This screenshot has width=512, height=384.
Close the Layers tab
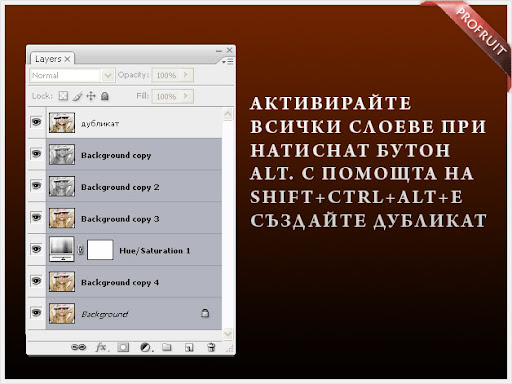click(x=67, y=59)
